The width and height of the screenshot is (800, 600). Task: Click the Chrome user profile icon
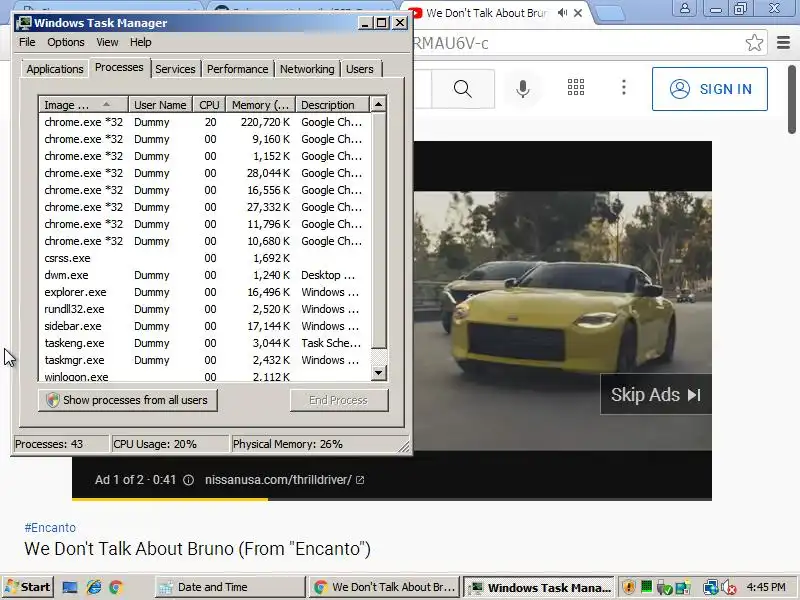(x=685, y=8)
